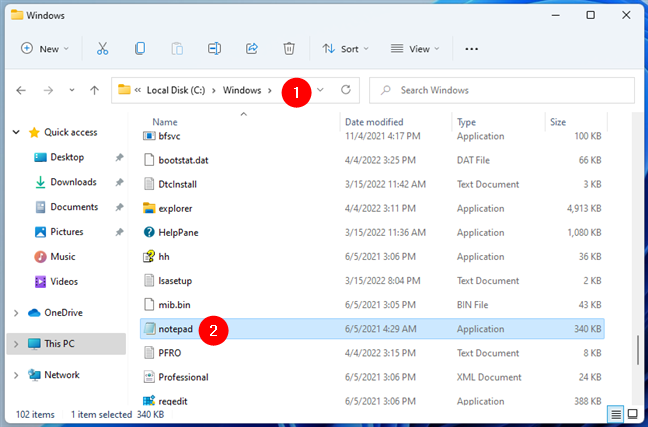Click the Windows breadcrumb segment

pos(242,90)
